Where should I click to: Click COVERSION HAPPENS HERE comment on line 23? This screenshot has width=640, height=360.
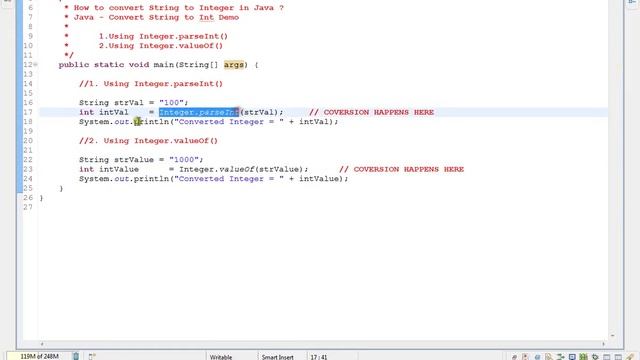coord(401,169)
